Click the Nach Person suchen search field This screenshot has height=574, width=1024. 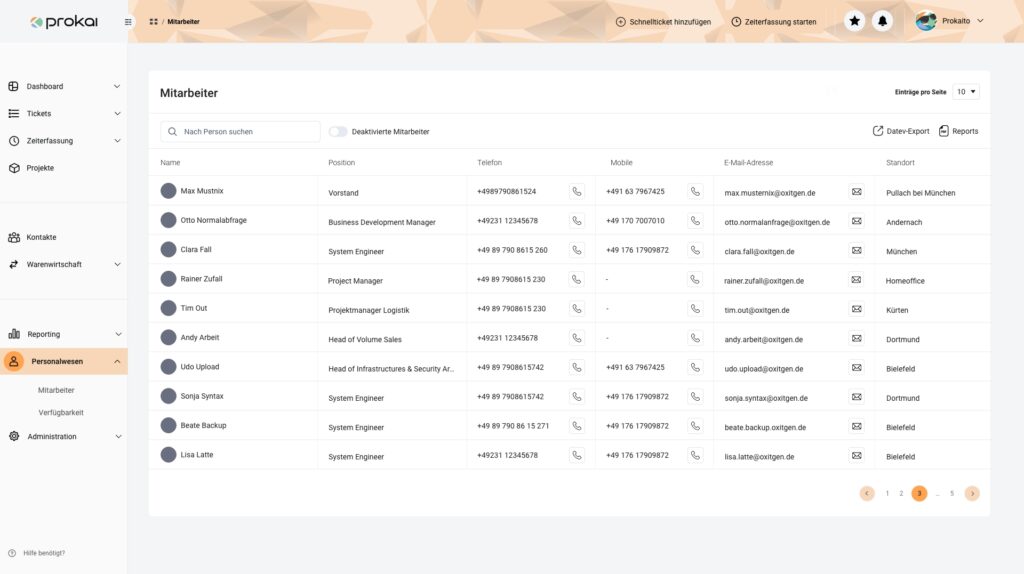coord(240,132)
